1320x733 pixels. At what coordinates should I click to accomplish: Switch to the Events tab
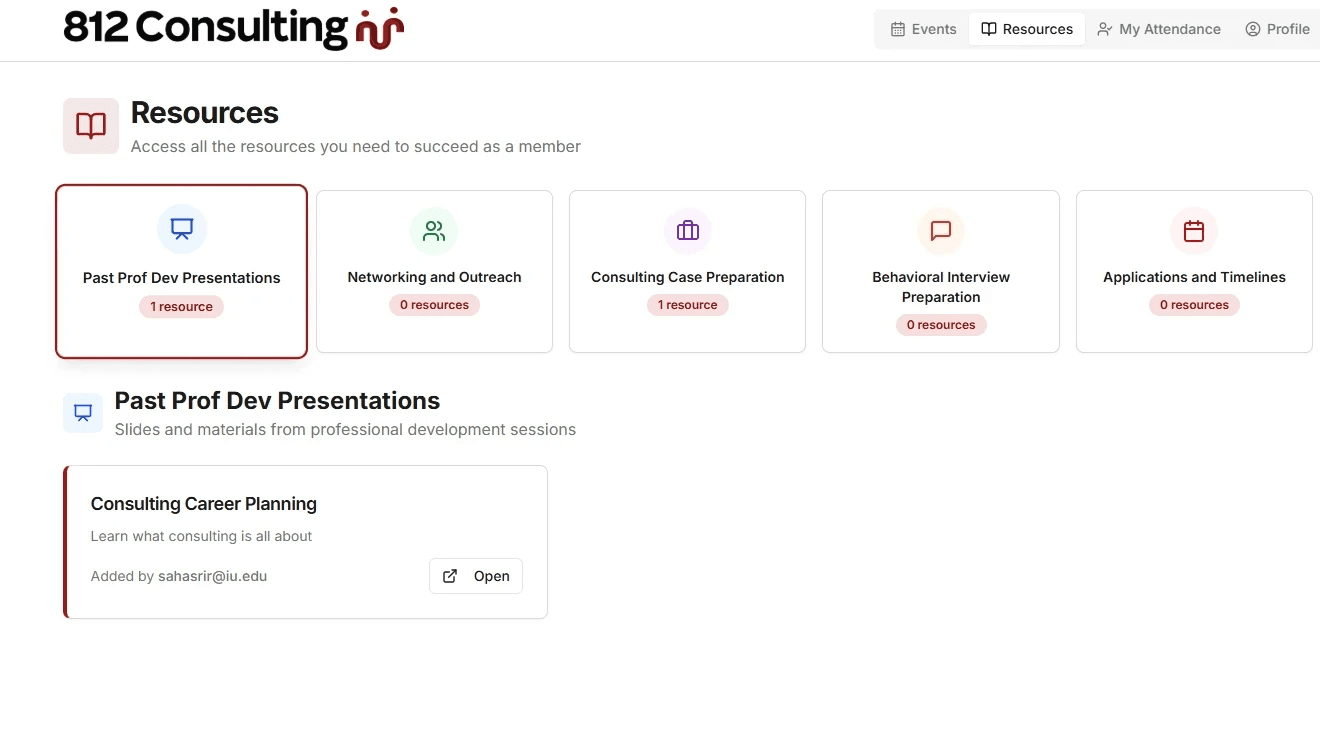click(x=922, y=29)
